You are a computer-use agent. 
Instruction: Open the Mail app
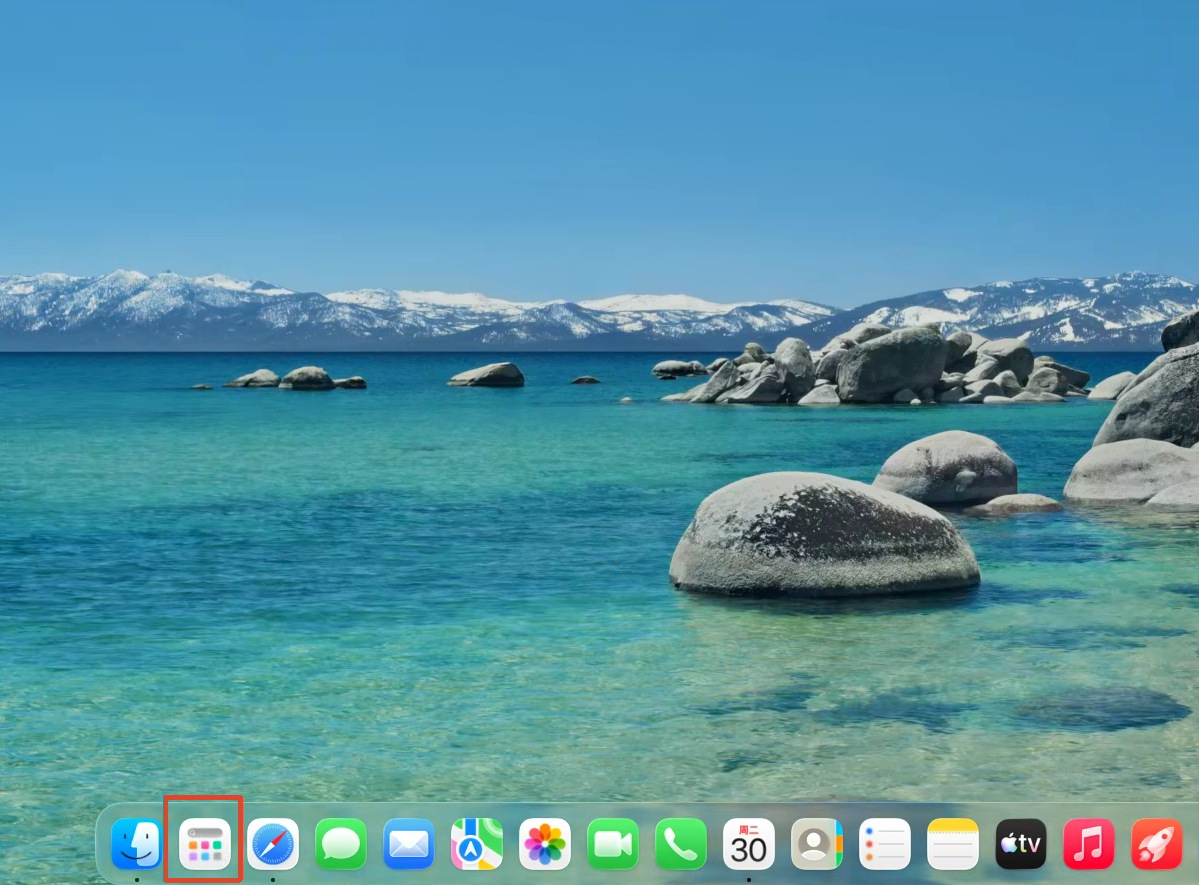408,844
